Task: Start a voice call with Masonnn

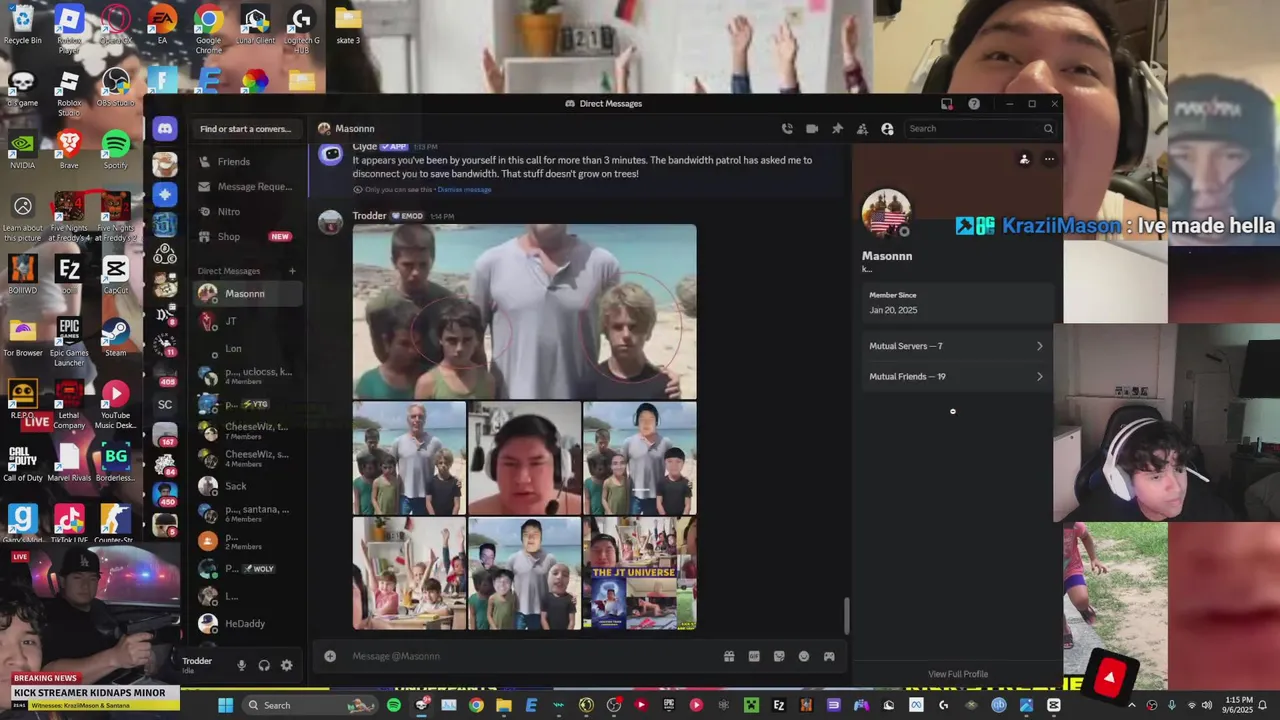Action: [x=787, y=128]
